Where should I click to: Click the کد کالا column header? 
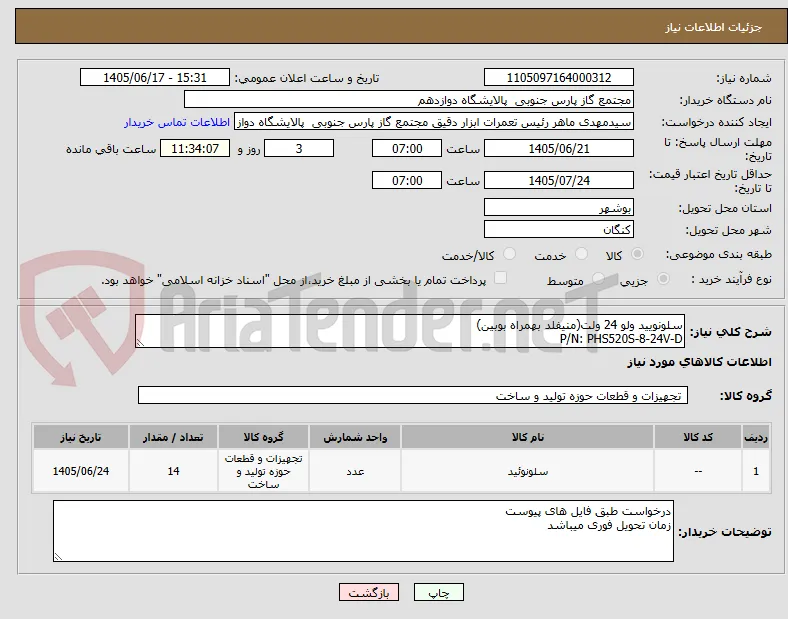pyautogui.click(x=698, y=437)
